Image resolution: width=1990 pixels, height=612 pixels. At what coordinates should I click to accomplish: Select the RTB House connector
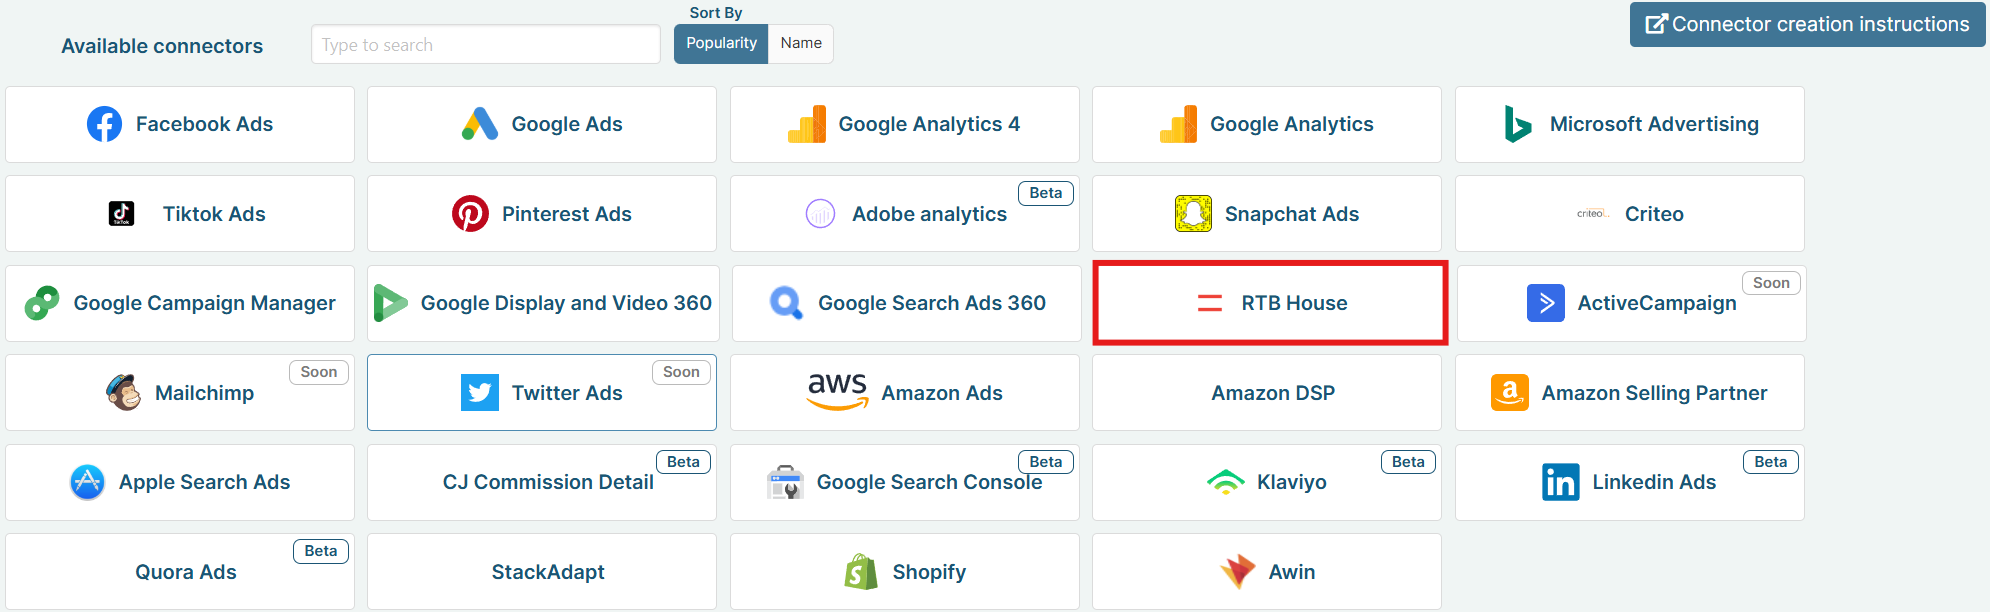[x=1270, y=303]
